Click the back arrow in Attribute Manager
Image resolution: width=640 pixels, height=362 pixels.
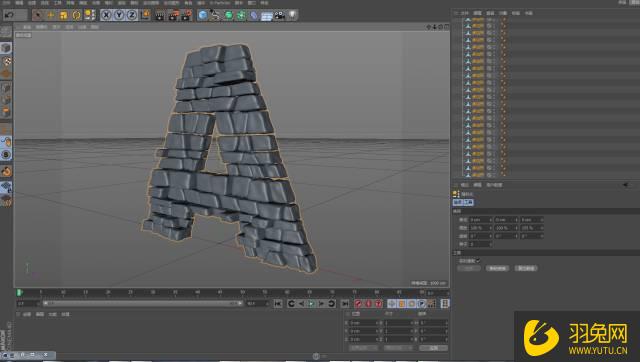click(x=625, y=185)
